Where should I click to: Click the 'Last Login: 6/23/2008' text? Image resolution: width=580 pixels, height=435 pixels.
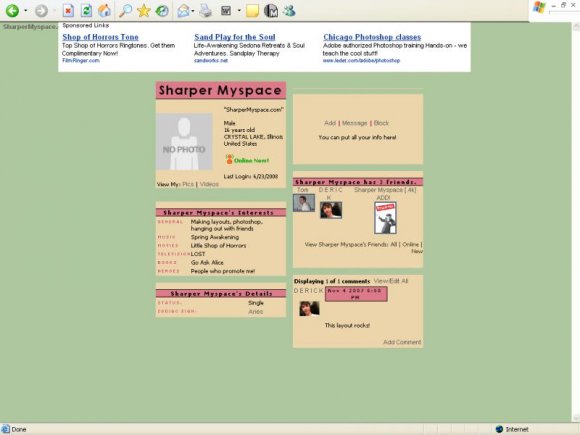tap(251, 176)
